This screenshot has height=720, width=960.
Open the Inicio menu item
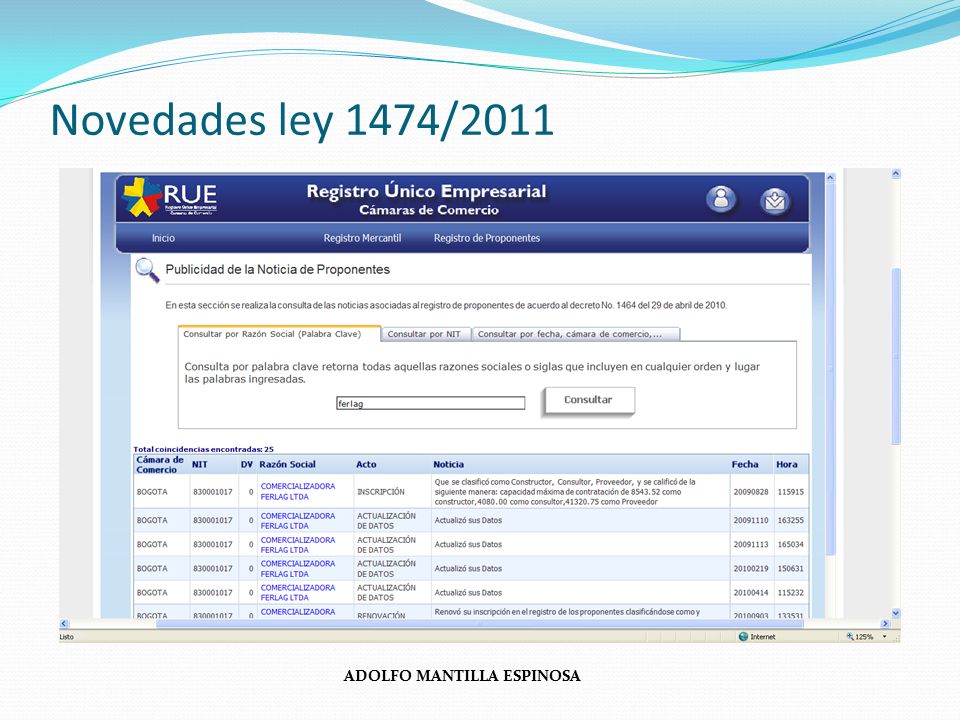point(163,238)
